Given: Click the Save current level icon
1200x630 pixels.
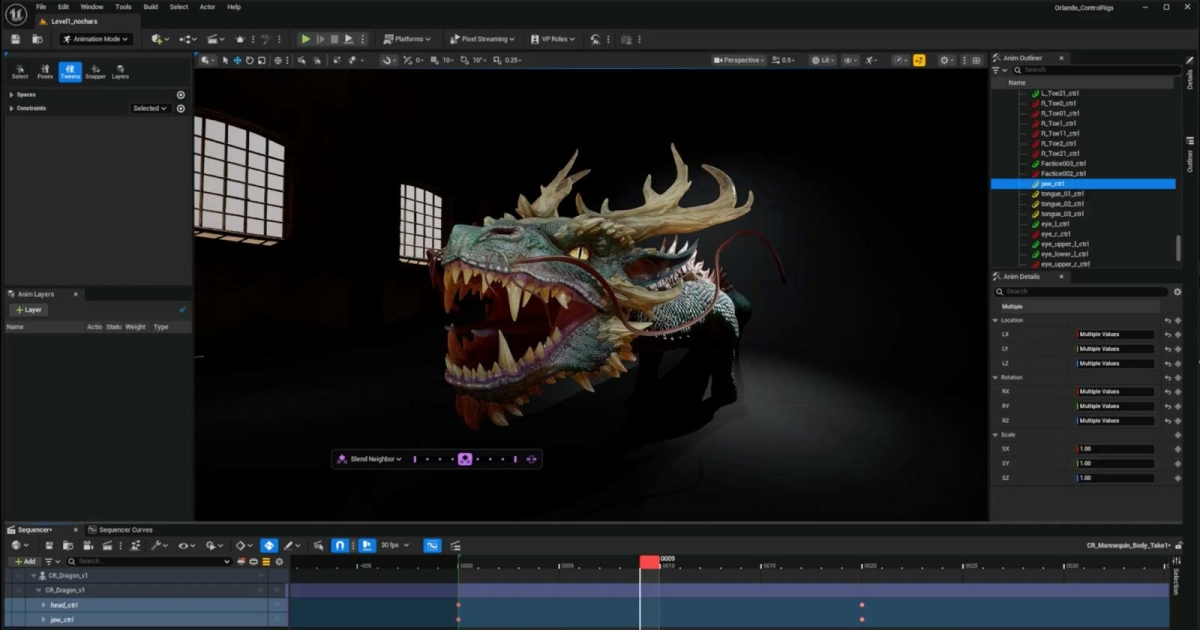Looking at the screenshot, I should click(x=16, y=39).
